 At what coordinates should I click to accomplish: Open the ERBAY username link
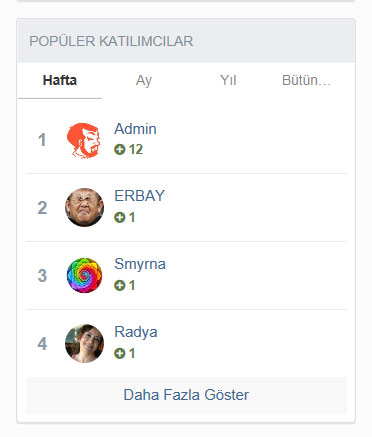(x=139, y=196)
